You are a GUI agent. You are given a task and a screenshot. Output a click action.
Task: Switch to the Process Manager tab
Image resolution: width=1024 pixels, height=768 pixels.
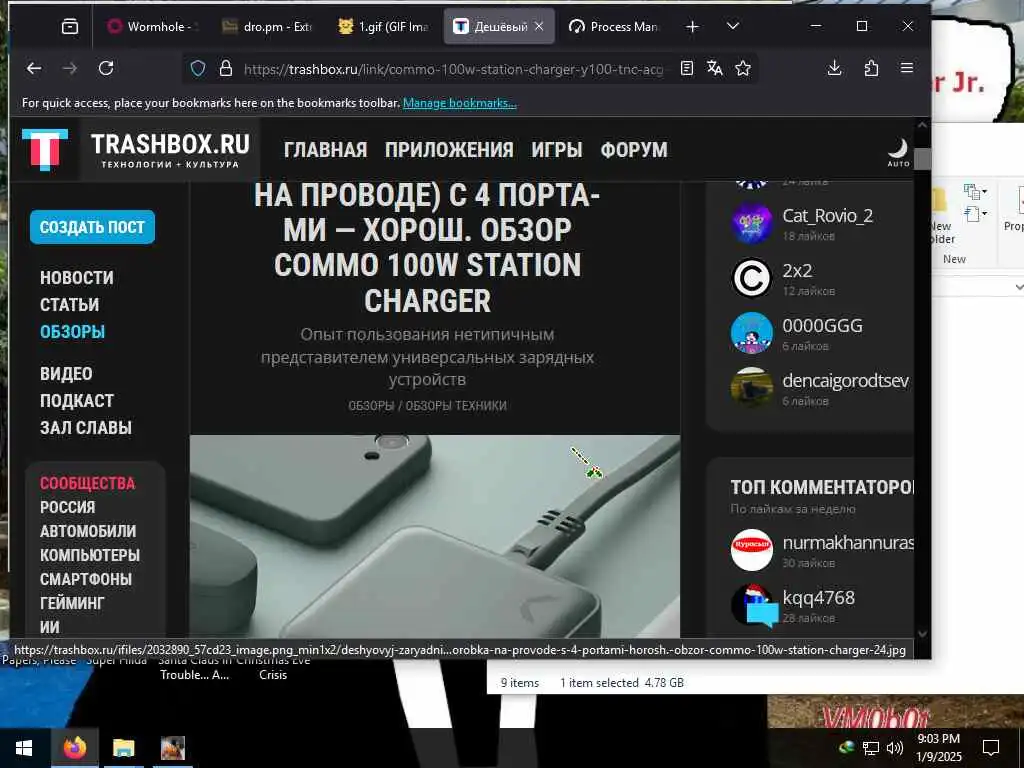point(613,27)
